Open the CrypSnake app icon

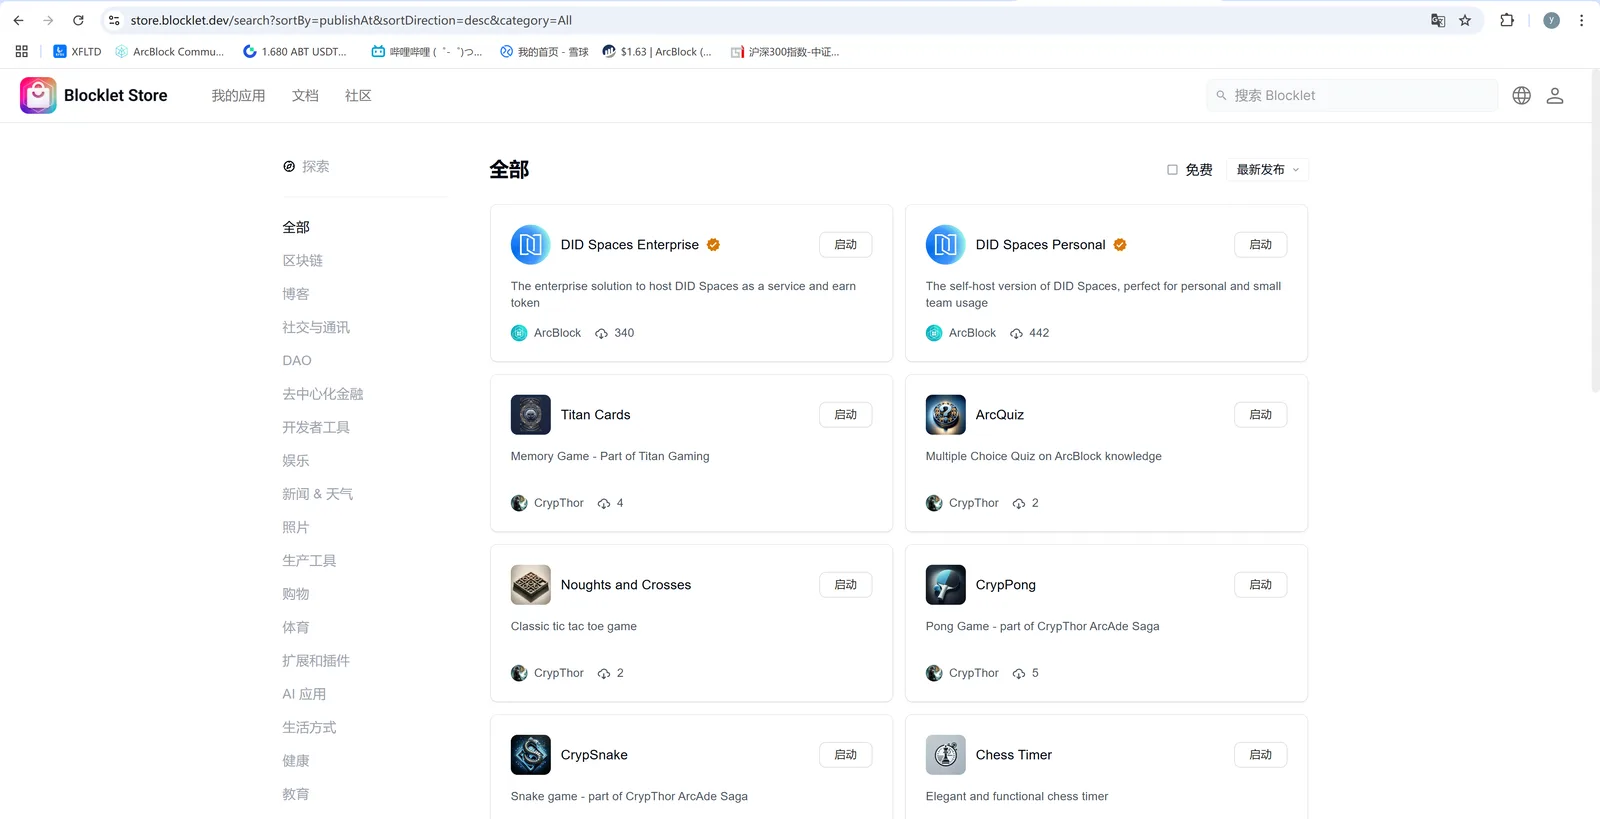coord(531,755)
